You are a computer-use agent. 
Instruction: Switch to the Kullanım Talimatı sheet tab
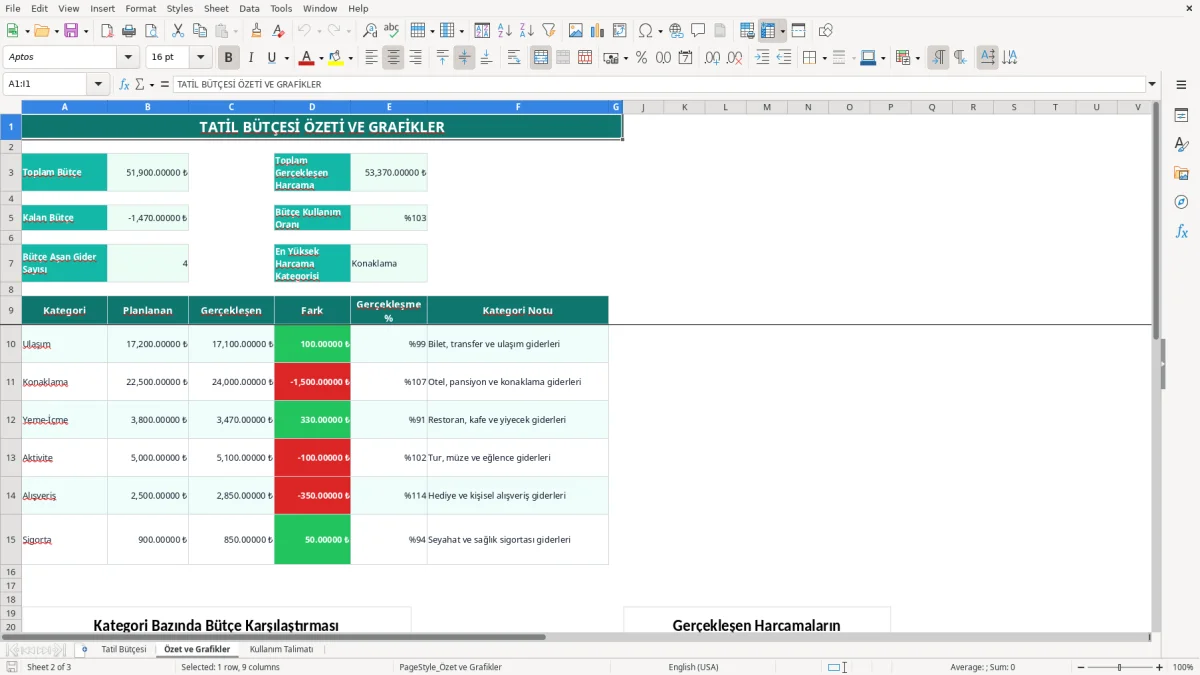281,649
